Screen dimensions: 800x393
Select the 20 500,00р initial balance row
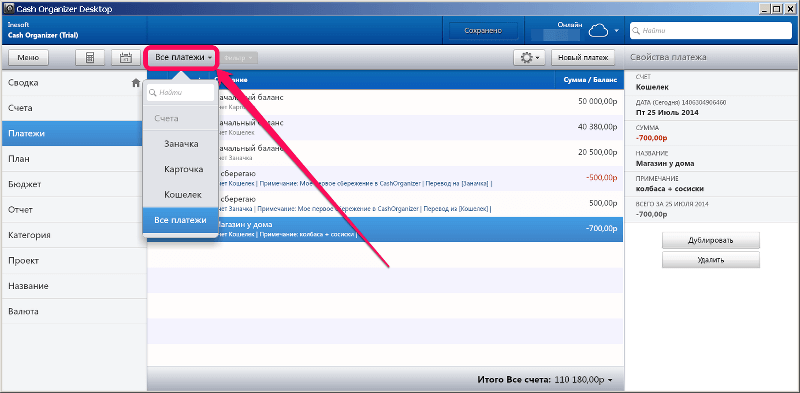tap(385, 153)
